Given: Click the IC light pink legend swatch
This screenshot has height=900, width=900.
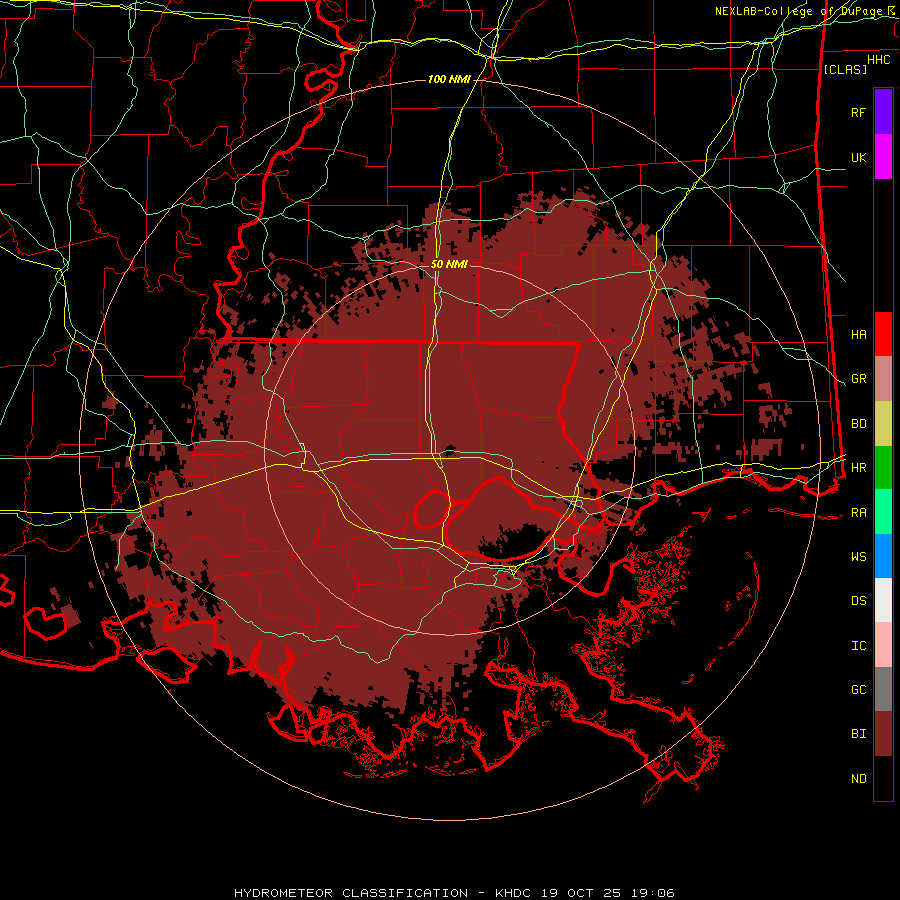Looking at the screenshot, I should [883, 645].
